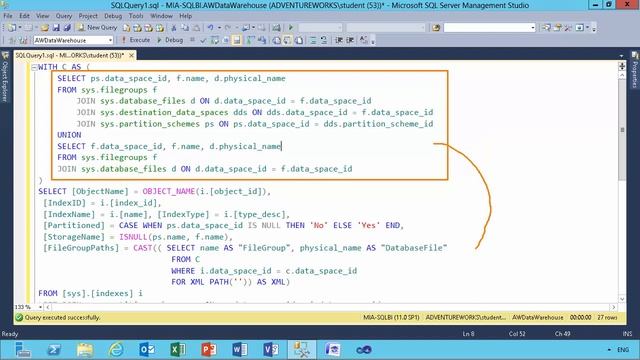Specify values for template parameters
This screenshot has height=360, width=640.
pyautogui.click(x=363, y=40)
